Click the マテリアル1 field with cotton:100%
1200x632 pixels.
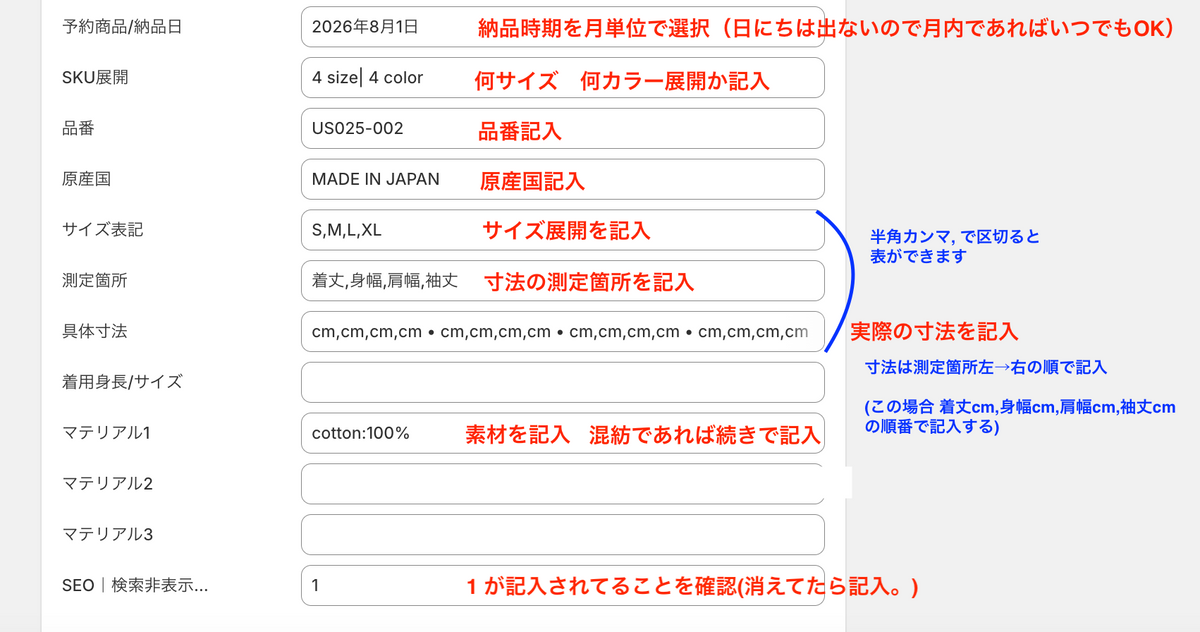[562, 433]
